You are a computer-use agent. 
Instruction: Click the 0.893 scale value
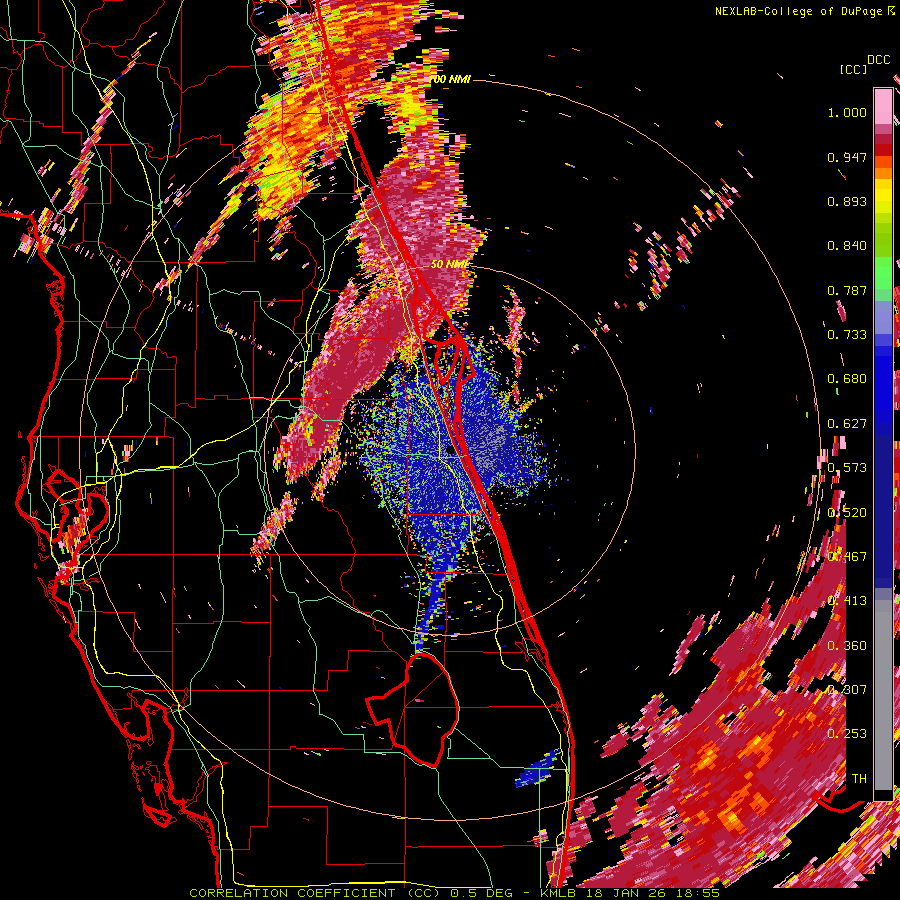847,201
